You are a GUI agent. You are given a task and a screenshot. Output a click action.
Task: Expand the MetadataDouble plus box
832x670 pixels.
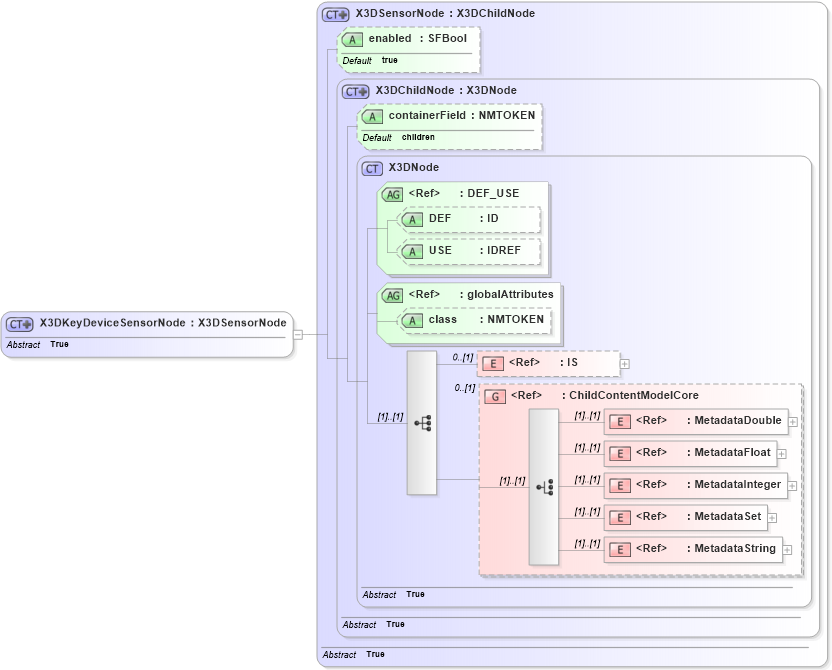(x=793, y=422)
